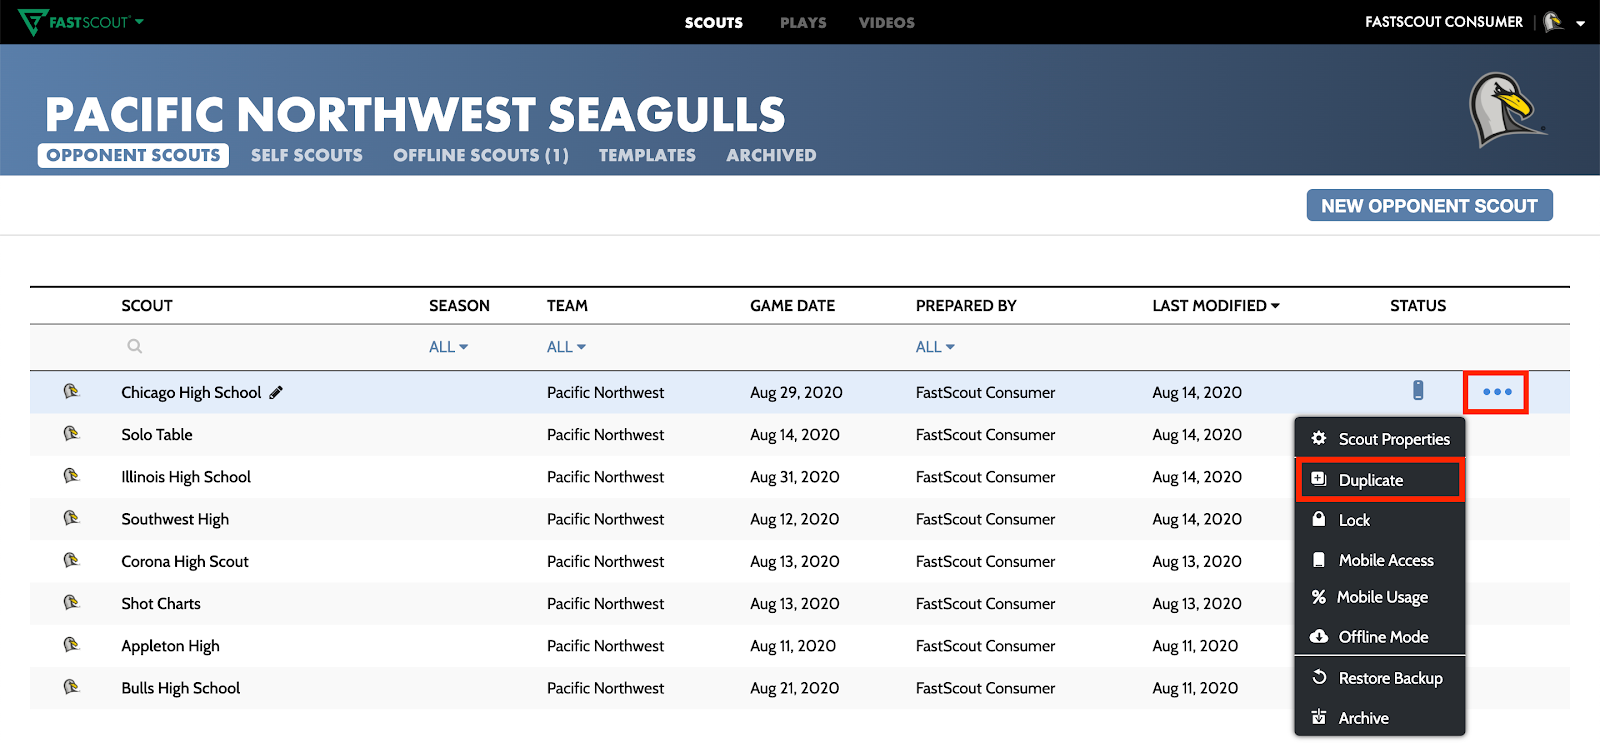The height and width of the screenshot is (747, 1600).
Task: Click seagull icon beside Bulls High School
Action: click(71, 686)
